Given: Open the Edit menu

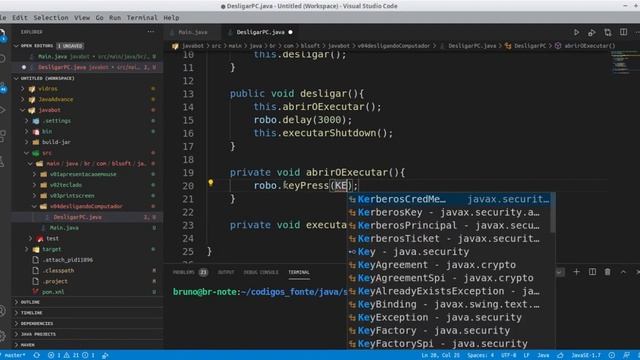Looking at the screenshot, I should click(20, 18).
